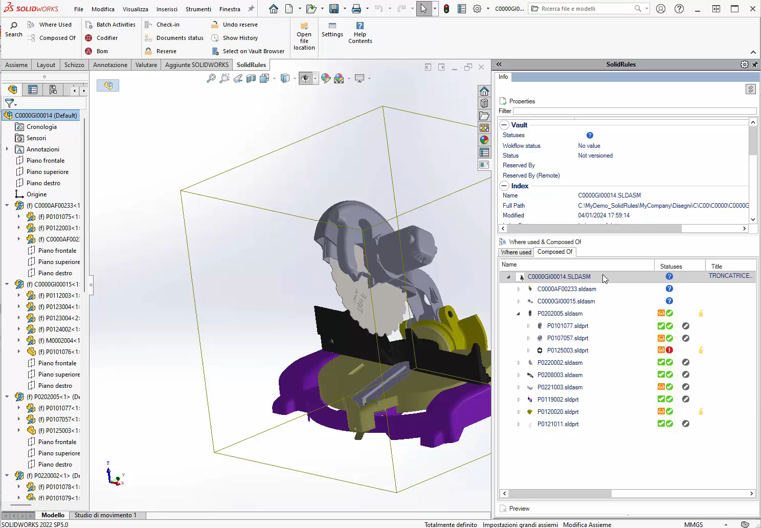Switch to the Assieme ribbon tab

coord(17,65)
